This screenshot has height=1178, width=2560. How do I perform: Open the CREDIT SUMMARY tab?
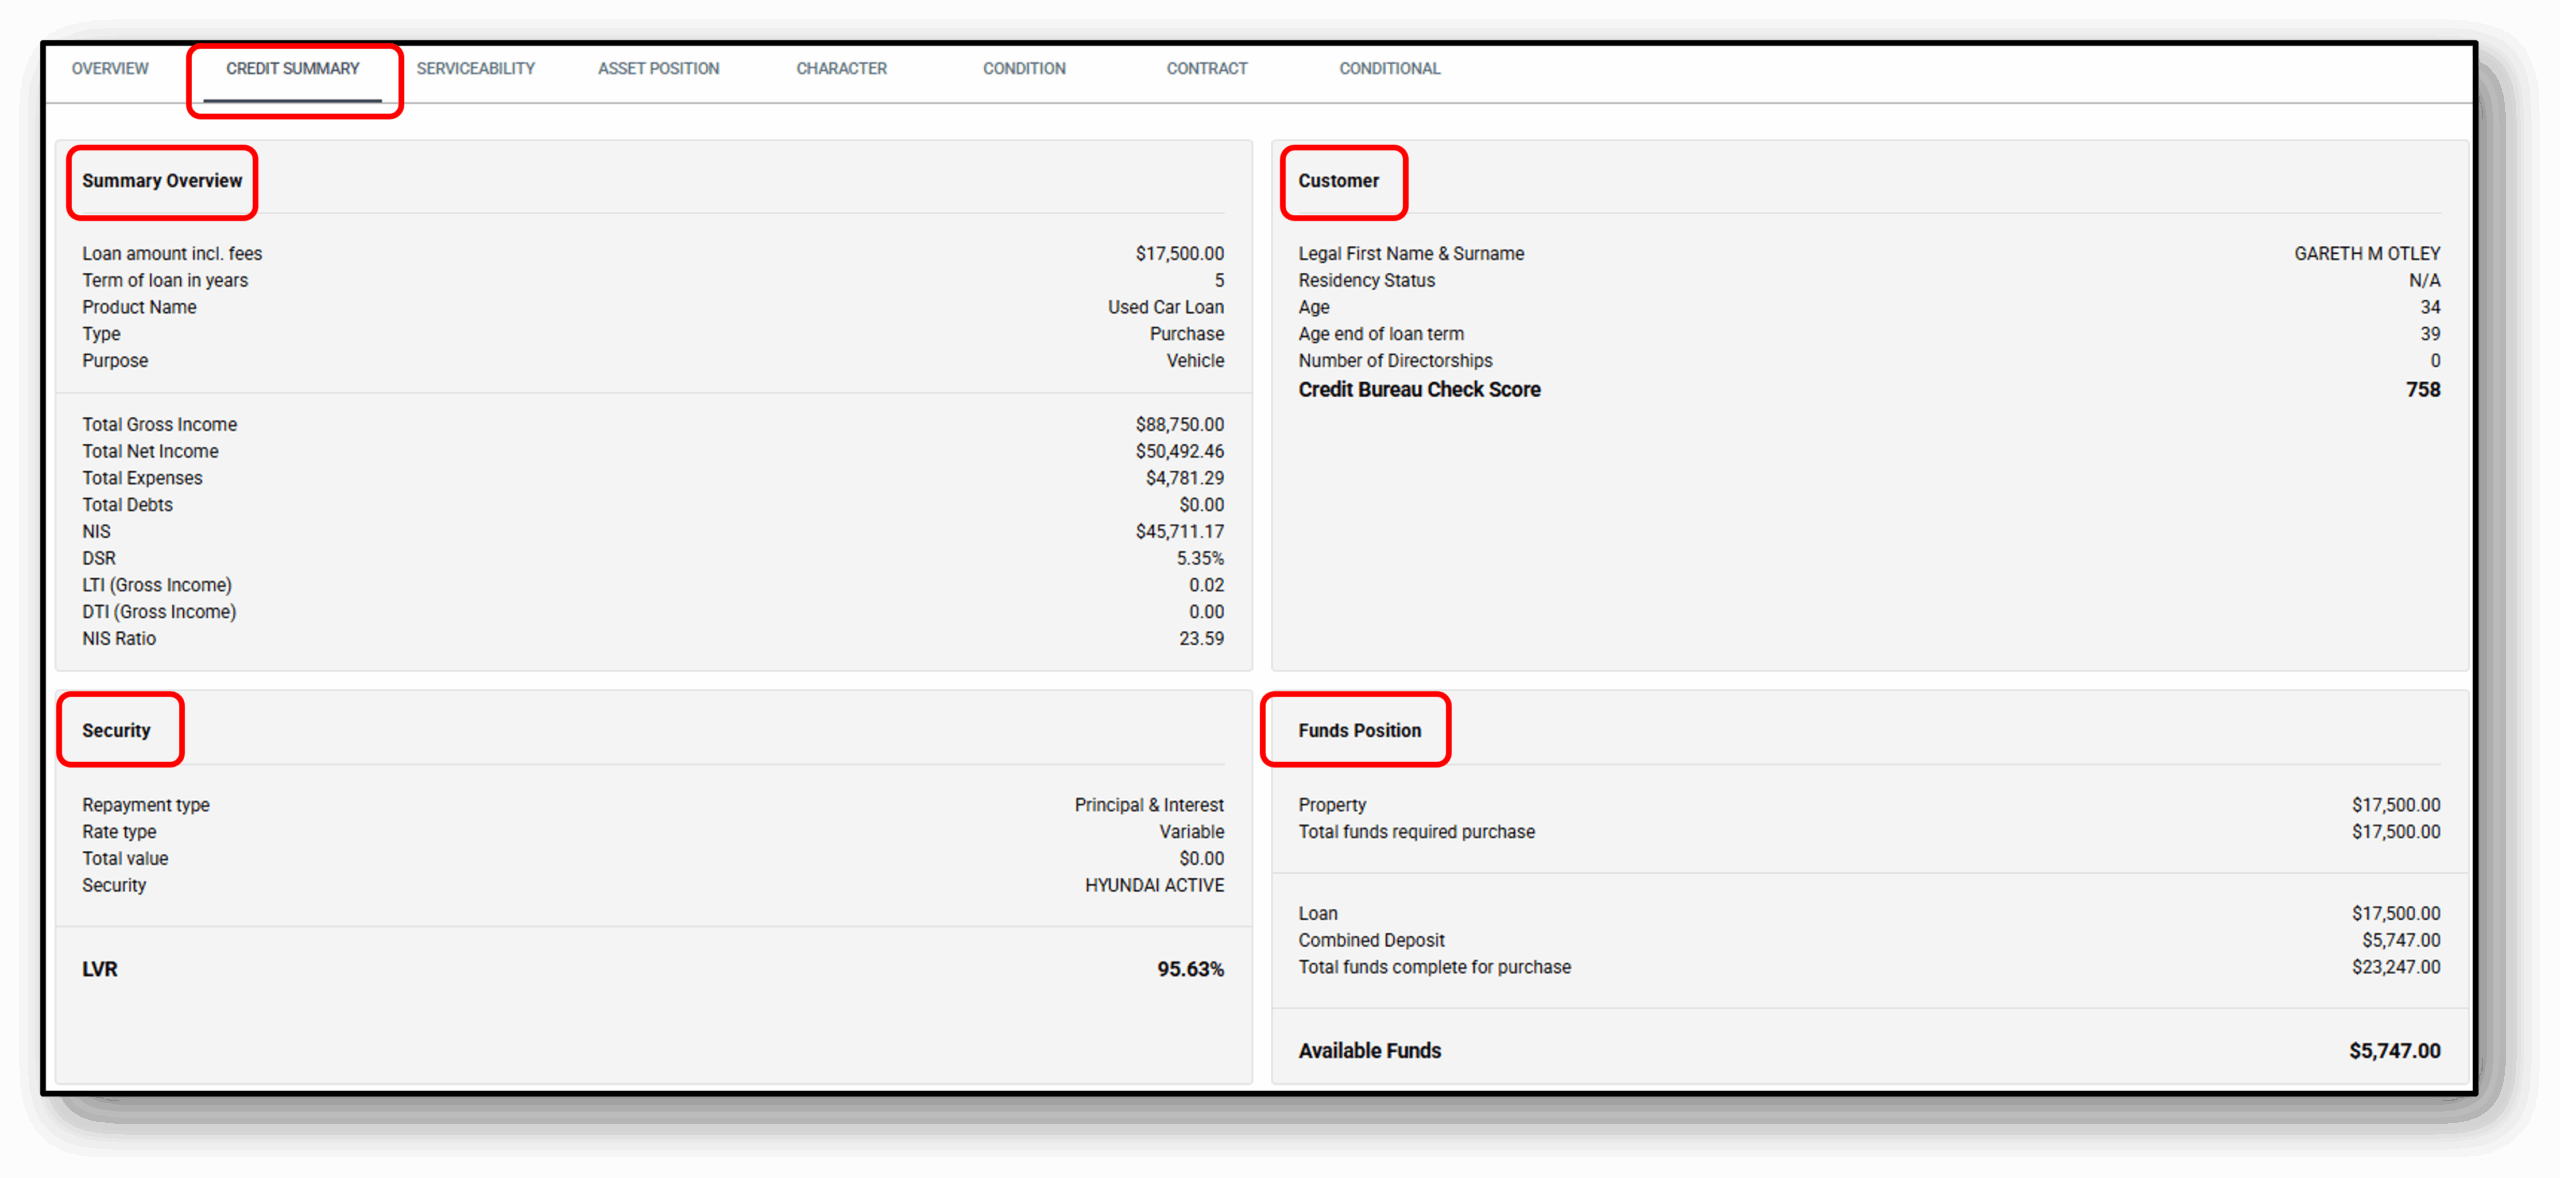point(293,68)
